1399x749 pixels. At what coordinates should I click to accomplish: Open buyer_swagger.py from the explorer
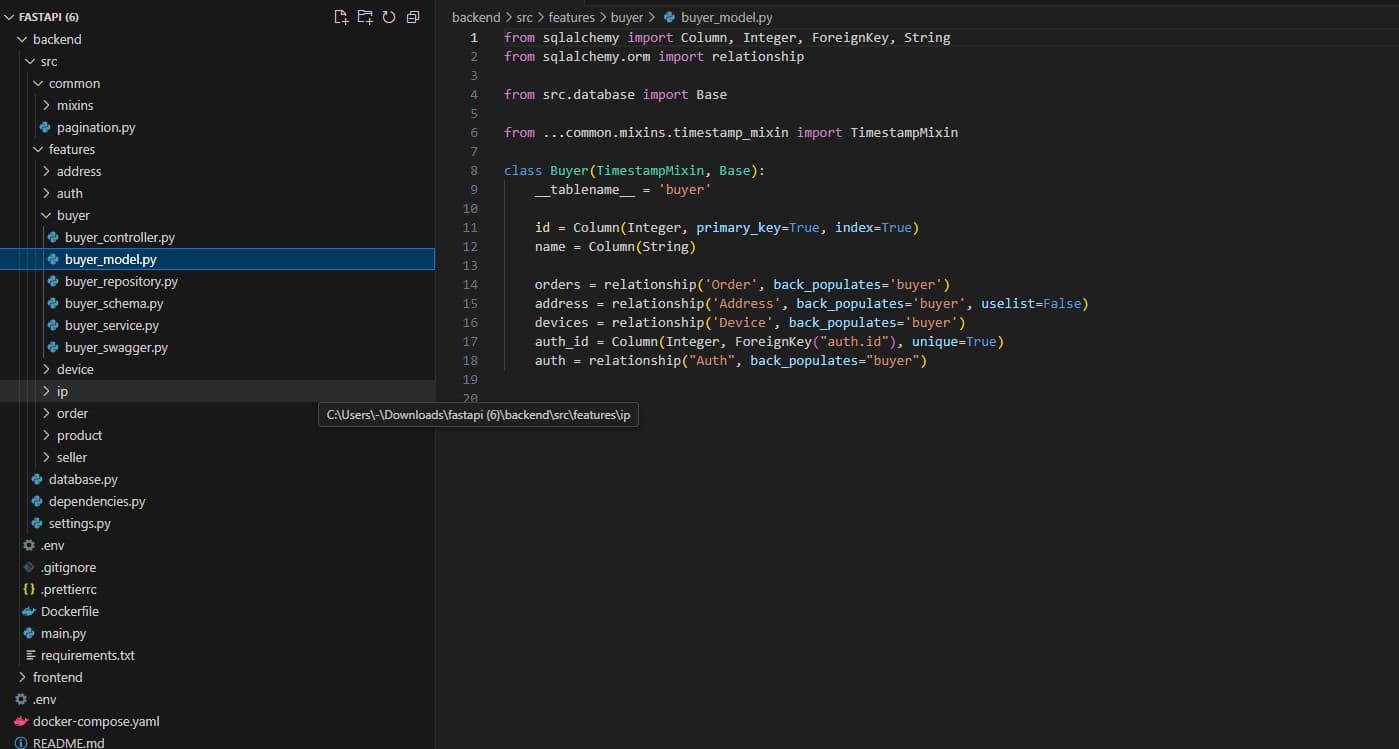116,347
